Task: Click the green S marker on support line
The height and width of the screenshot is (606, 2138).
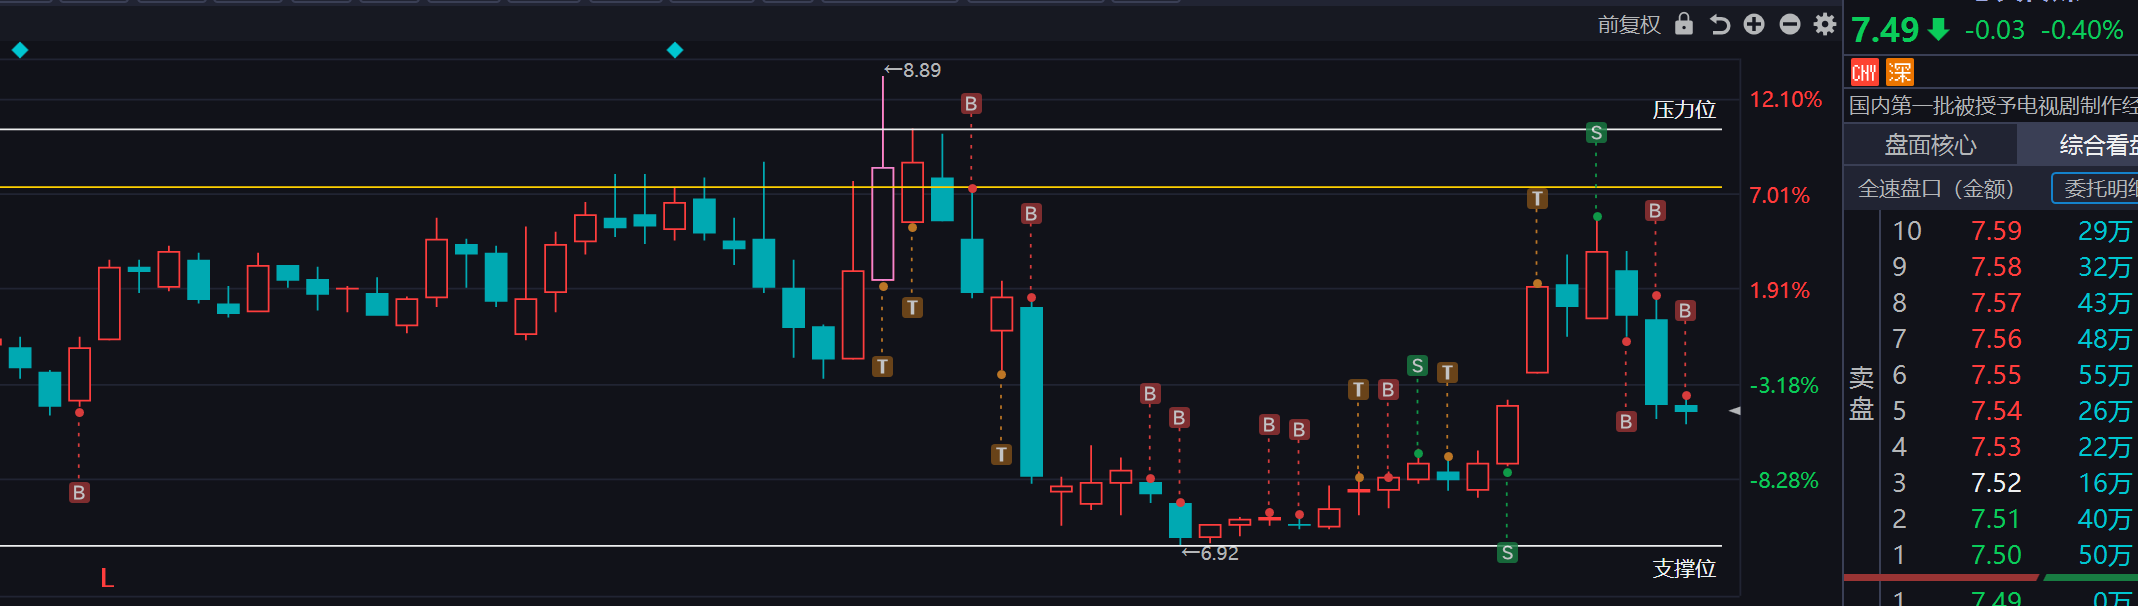Action: pos(1507,553)
